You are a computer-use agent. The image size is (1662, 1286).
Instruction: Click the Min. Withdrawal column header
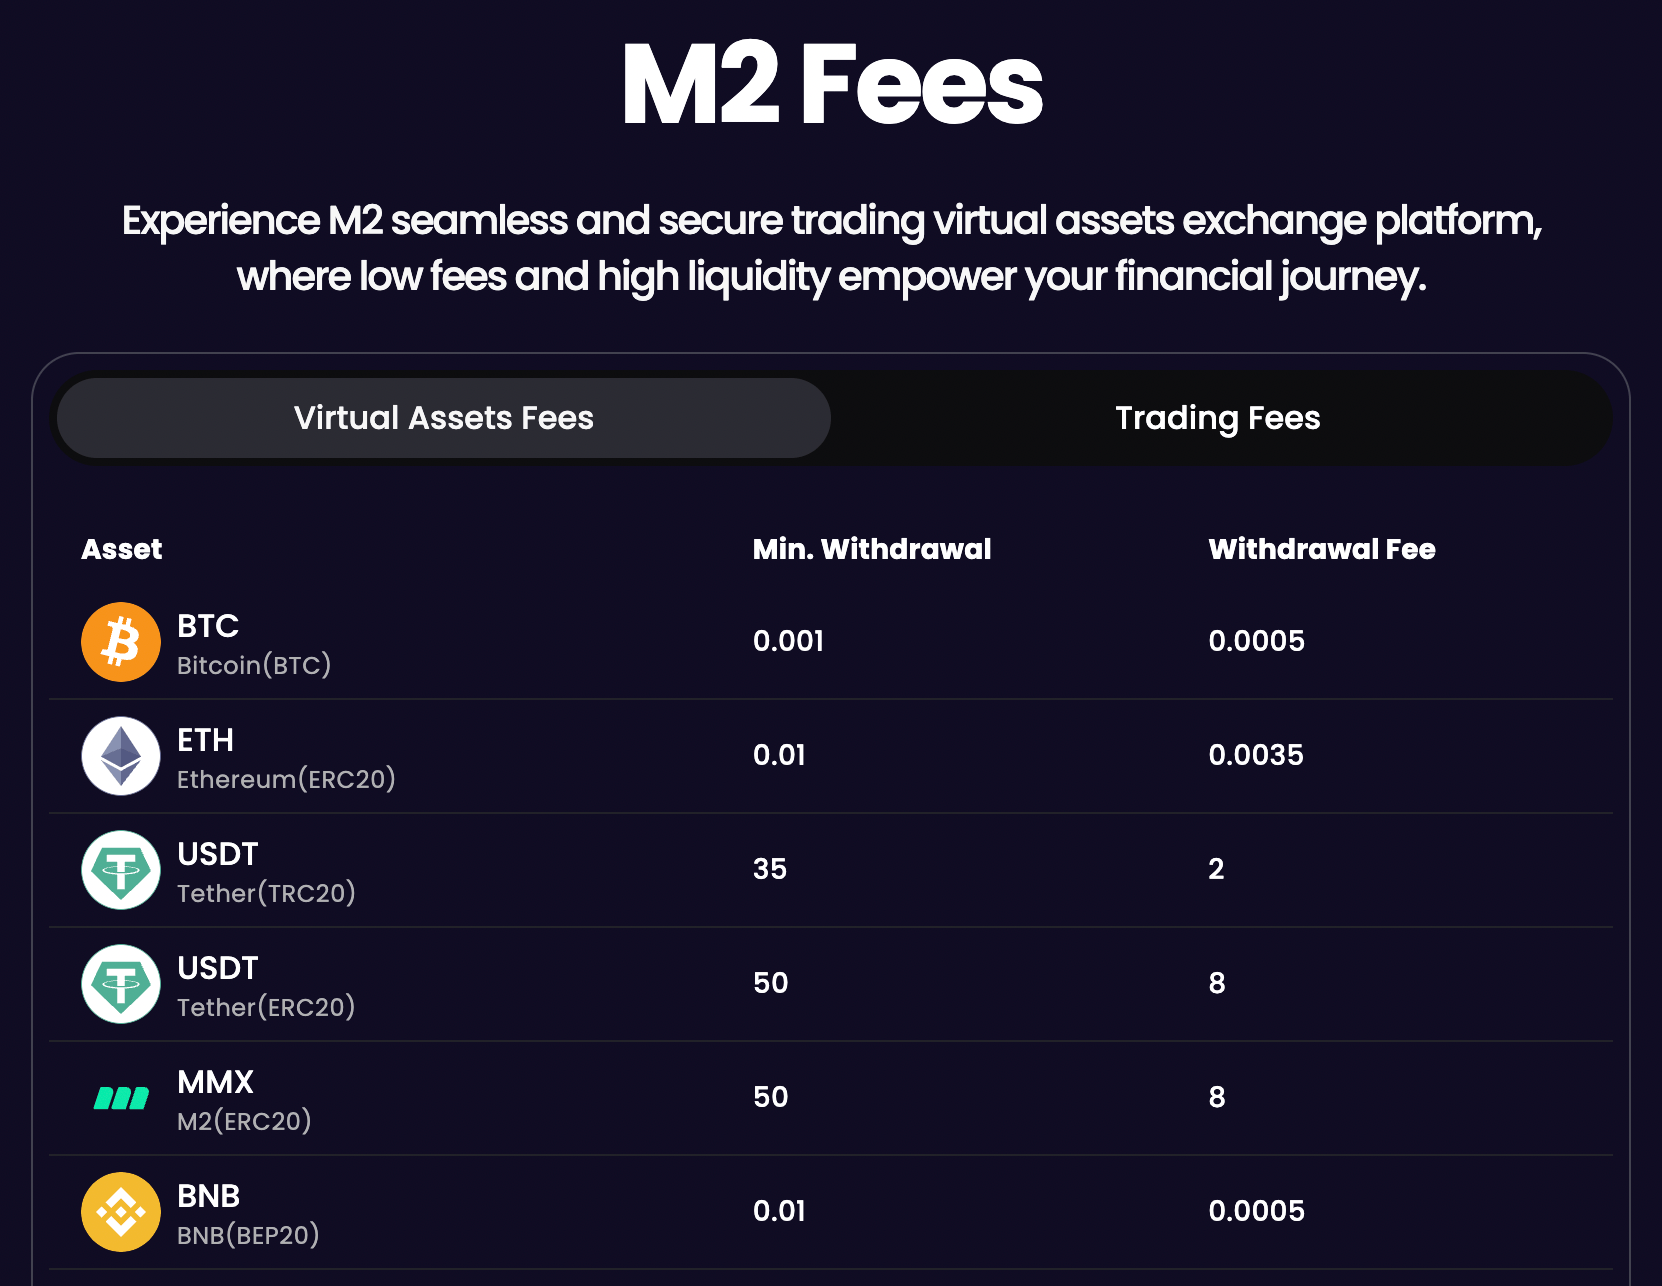(872, 548)
